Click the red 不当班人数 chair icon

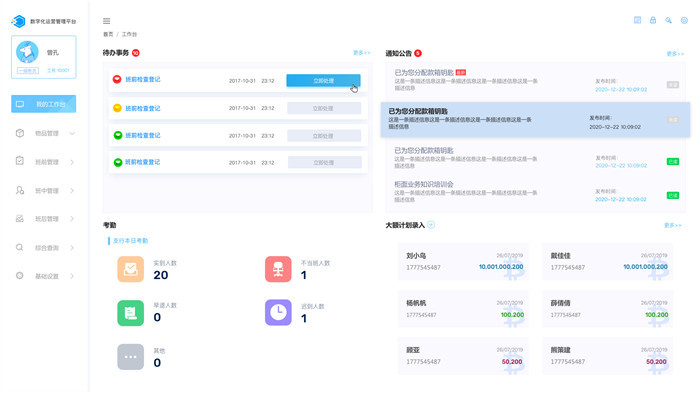coord(278,269)
